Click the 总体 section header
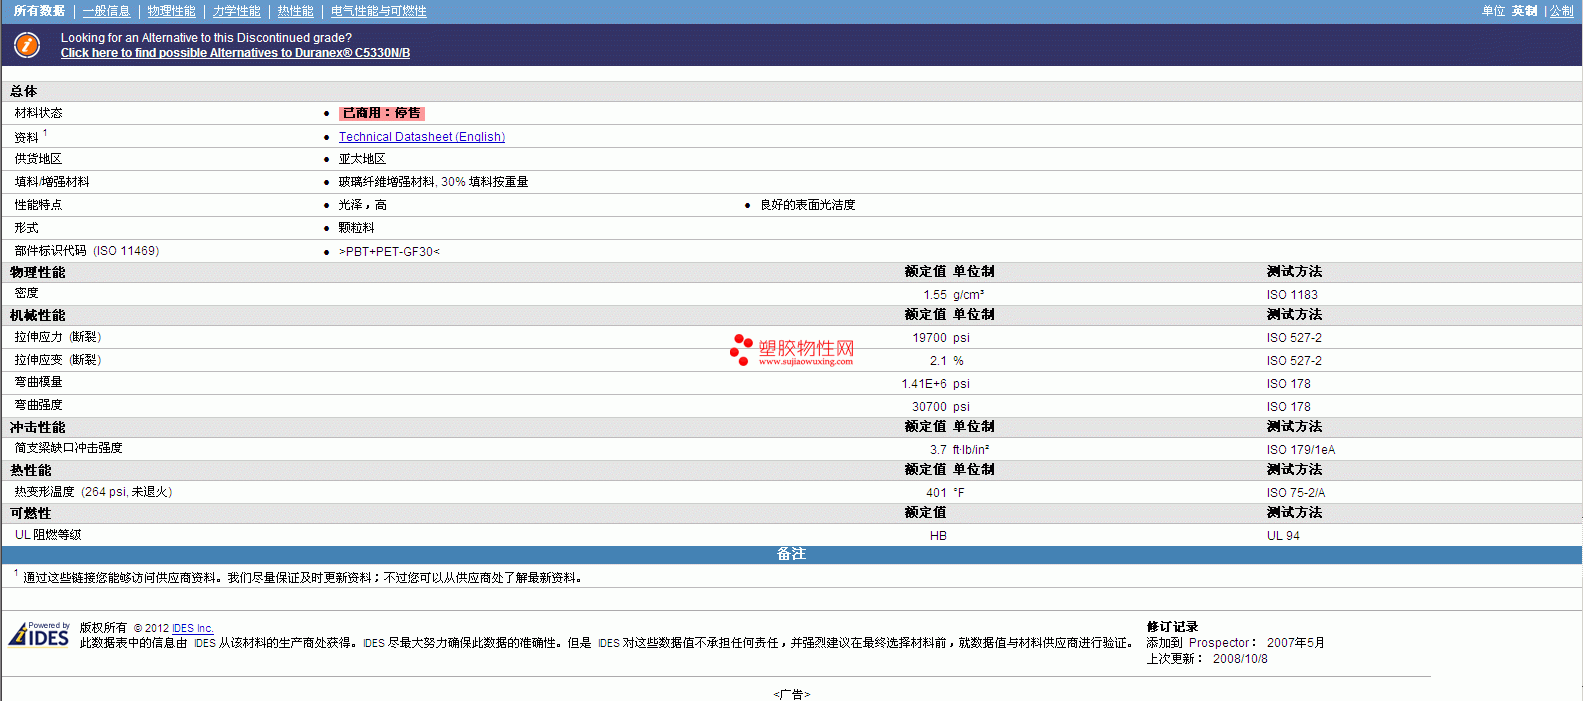Screen dimensions: 1583x701 24,91
